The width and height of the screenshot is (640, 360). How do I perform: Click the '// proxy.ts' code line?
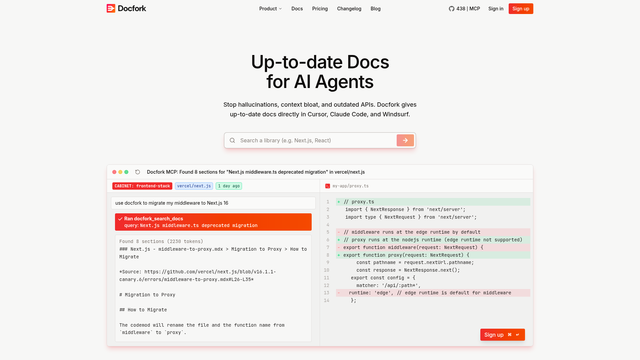pos(433,202)
